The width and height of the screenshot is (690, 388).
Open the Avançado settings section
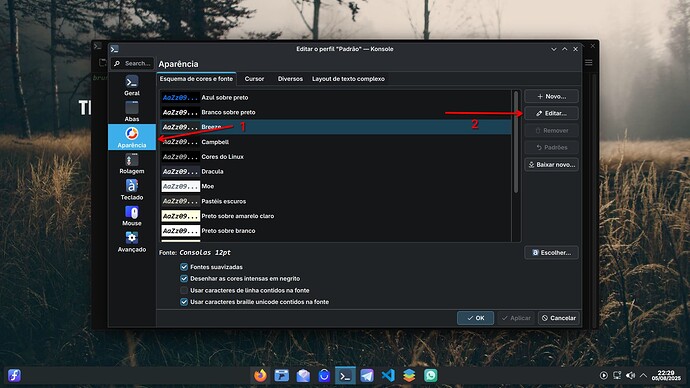pyautogui.click(x=132, y=242)
